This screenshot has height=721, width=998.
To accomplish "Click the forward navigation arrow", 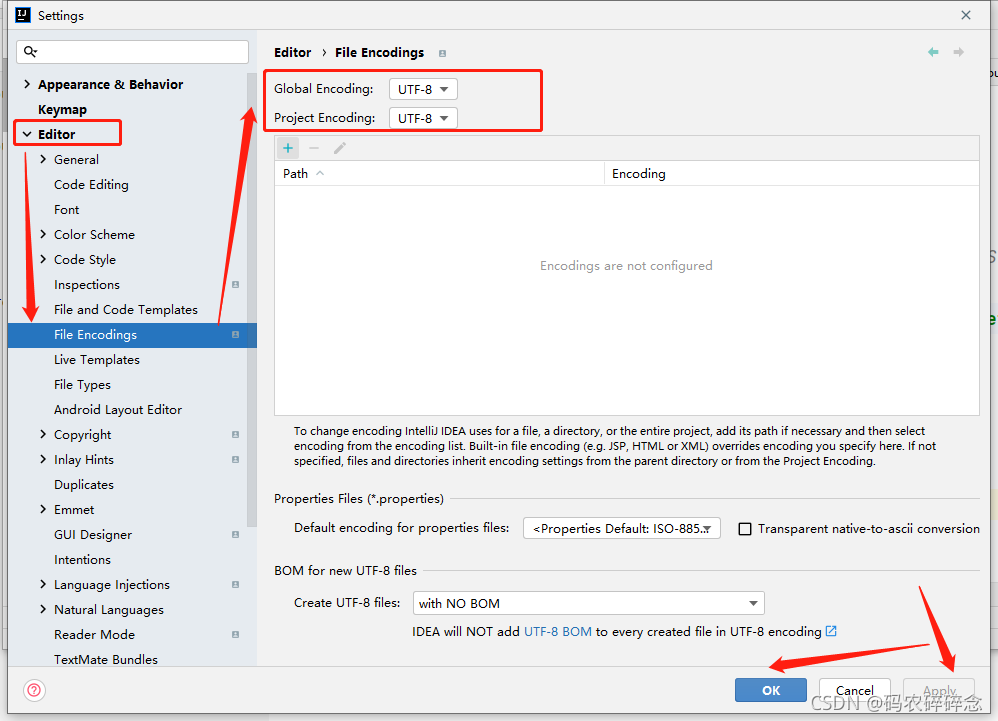I will [x=959, y=52].
